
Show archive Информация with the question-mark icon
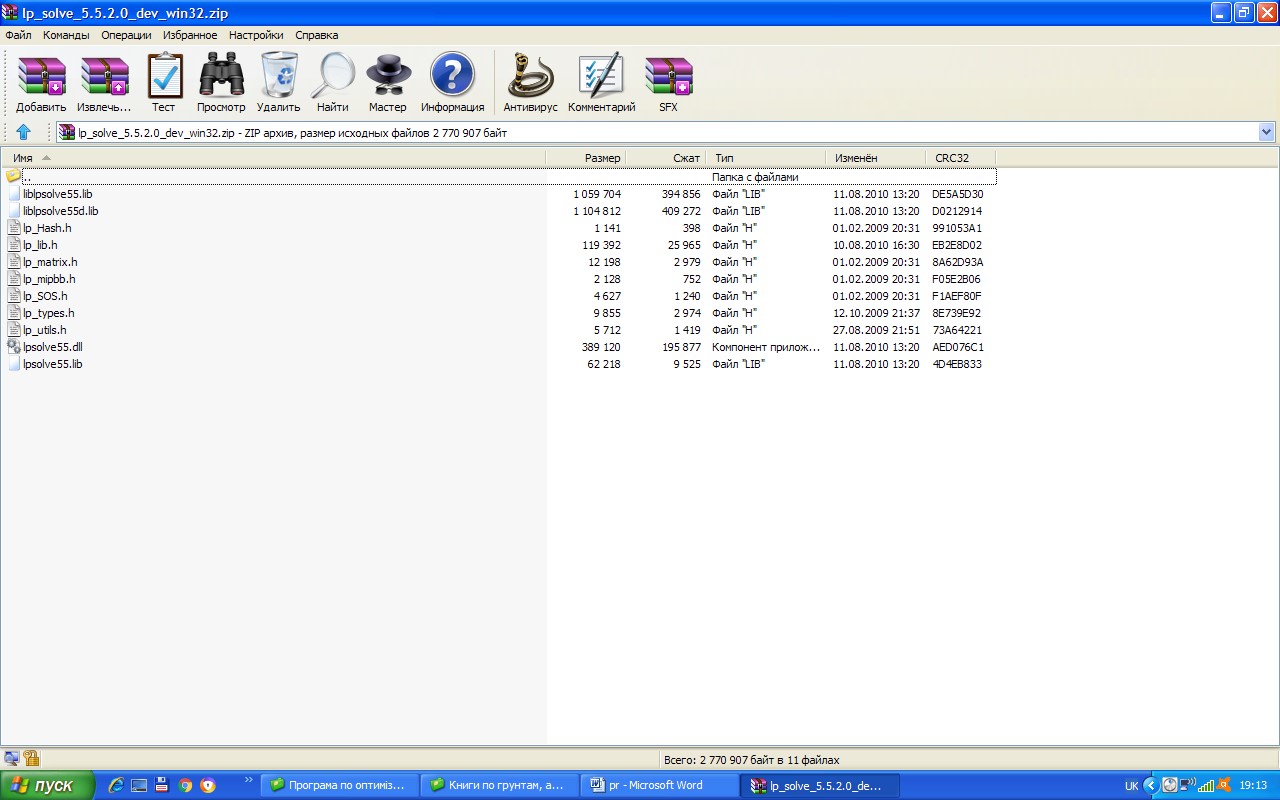(x=452, y=83)
